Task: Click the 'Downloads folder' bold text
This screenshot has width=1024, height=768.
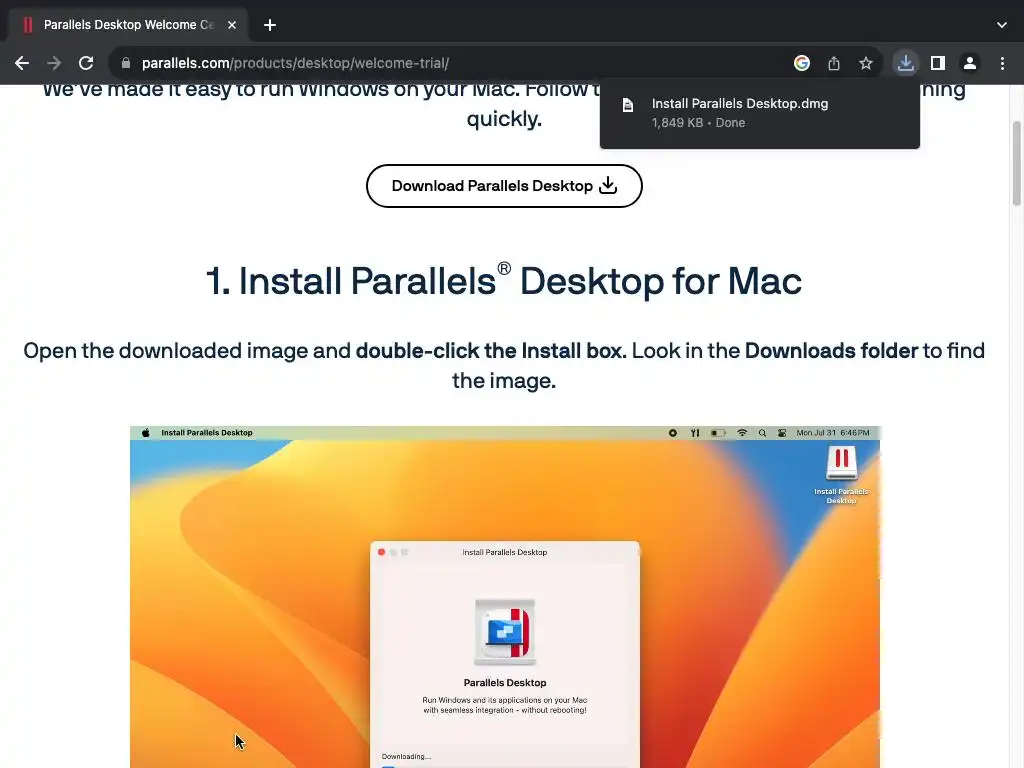Action: 831,351
